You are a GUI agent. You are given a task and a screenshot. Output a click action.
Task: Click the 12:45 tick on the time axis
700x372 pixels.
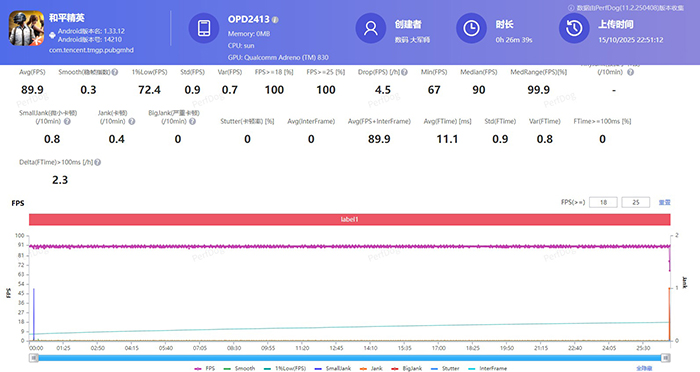336,348
